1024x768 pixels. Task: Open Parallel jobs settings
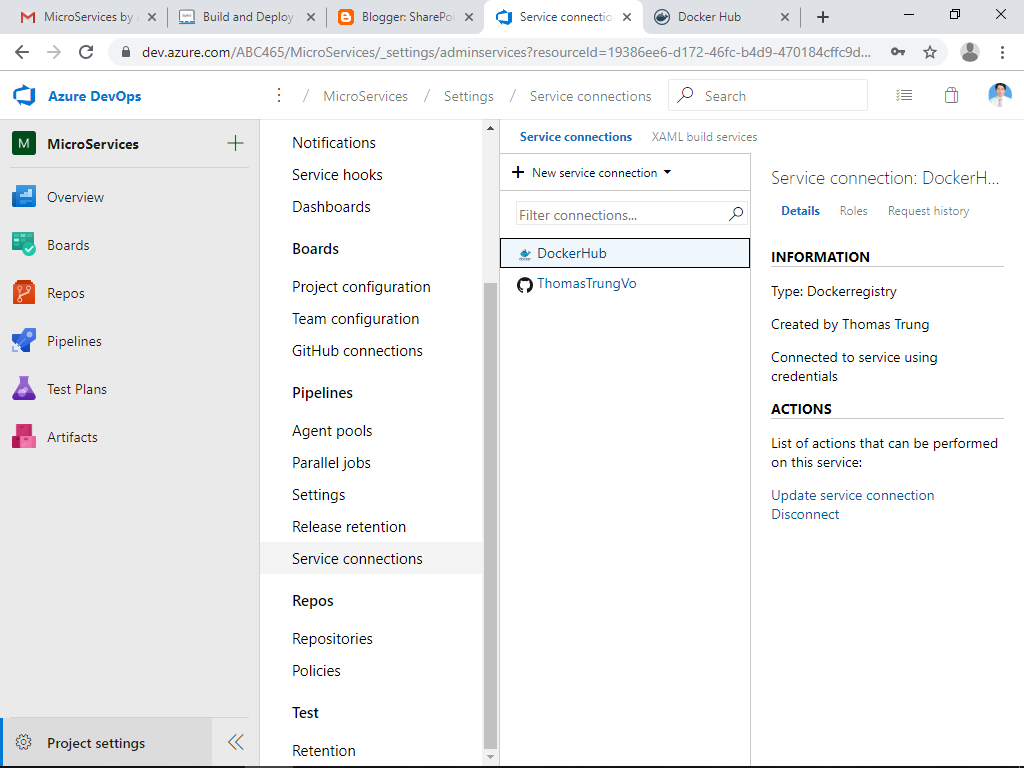pos(331,462)
